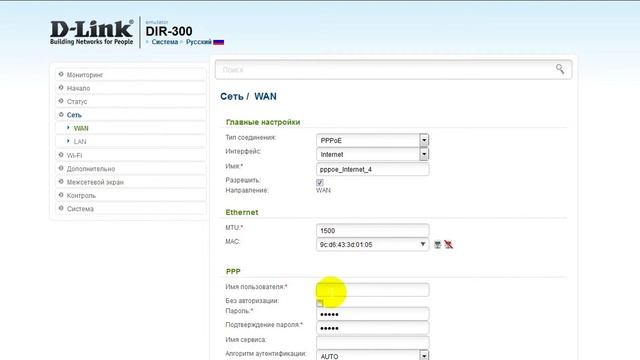Click the Имя сервиса input field
640x360 pixels.
pyautogui.click(x=372, y=342)
